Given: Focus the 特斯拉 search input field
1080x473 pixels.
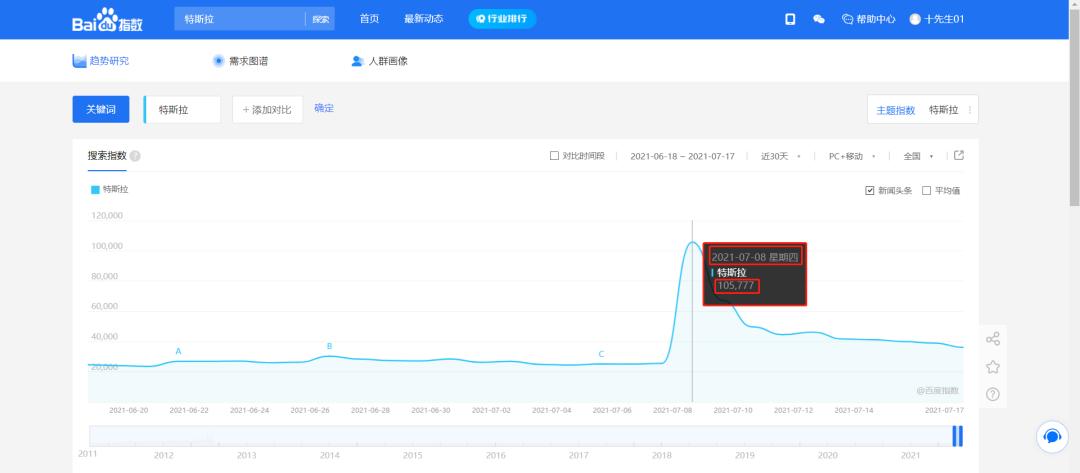Looking at the screenshot, I should [240, 19].
